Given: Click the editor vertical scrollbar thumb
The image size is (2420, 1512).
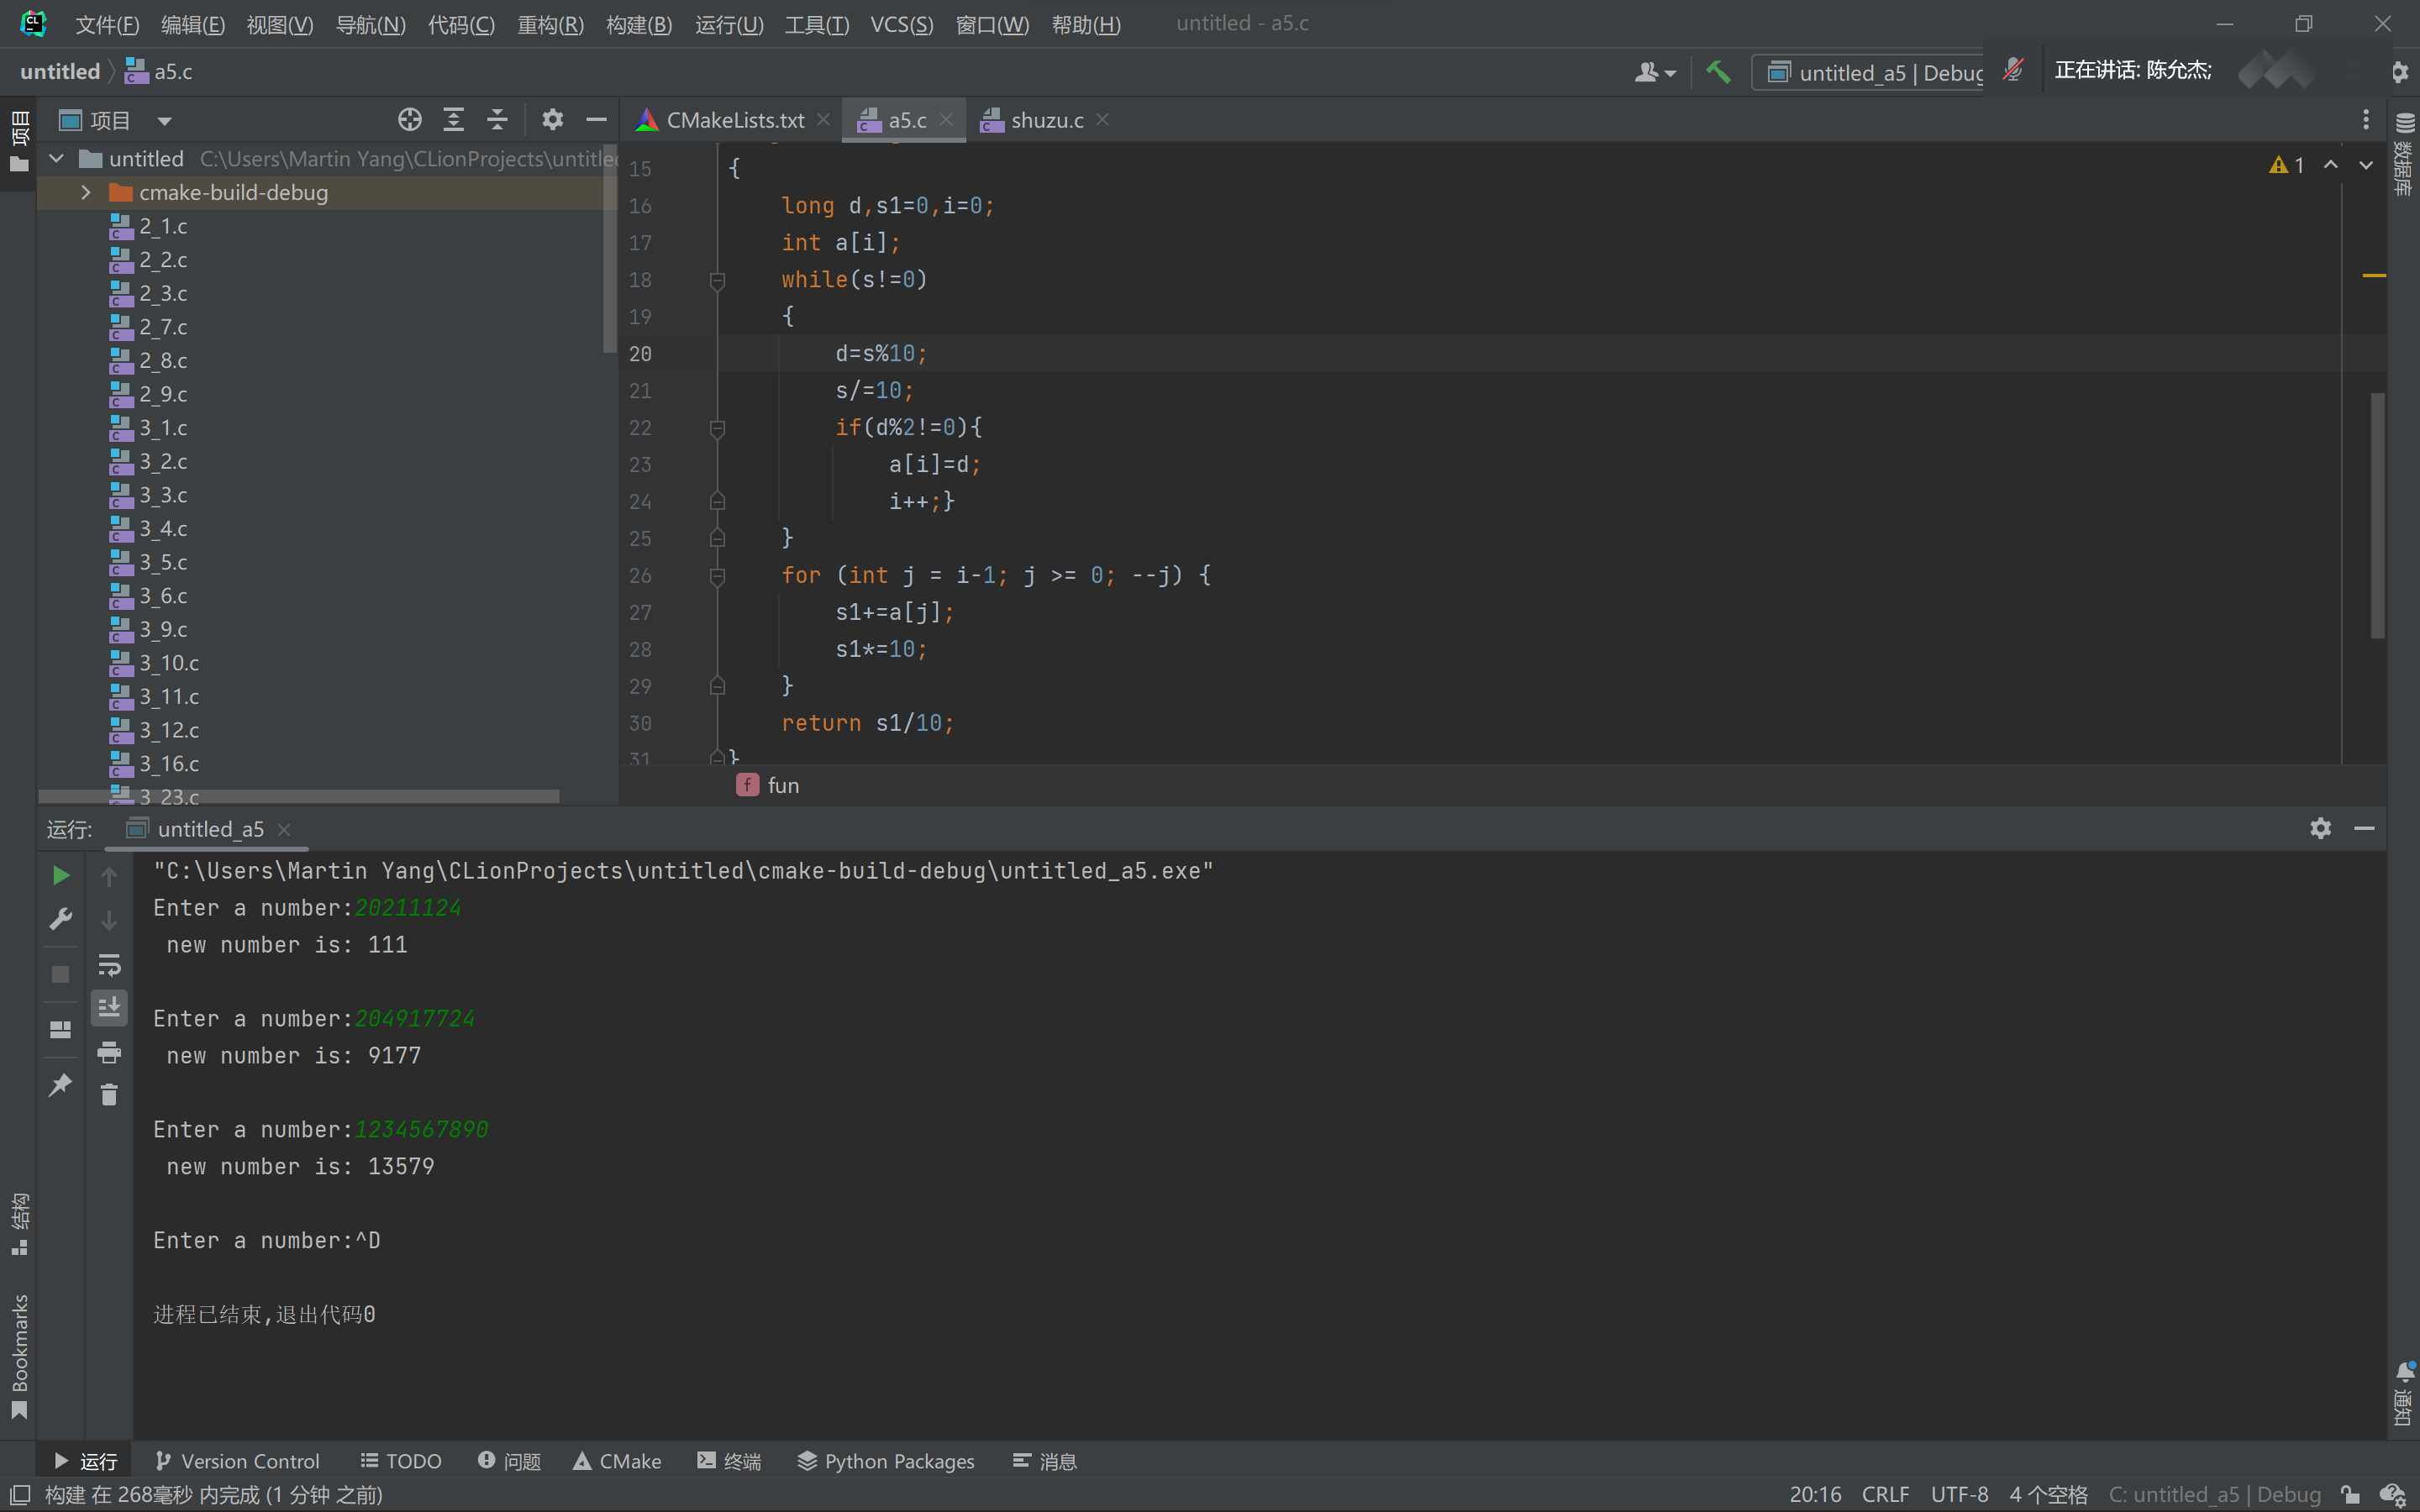Looking at the screenshot, I should (x=2377, y=515).
